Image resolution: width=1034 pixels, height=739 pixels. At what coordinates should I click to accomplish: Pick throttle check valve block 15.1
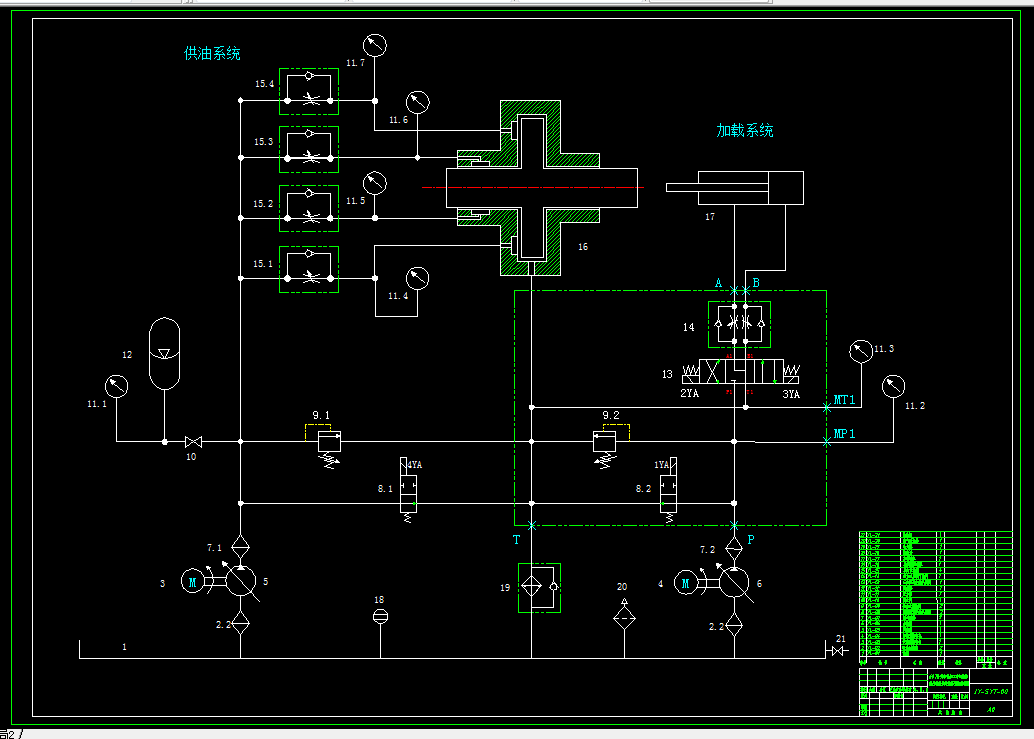(309, 269)
